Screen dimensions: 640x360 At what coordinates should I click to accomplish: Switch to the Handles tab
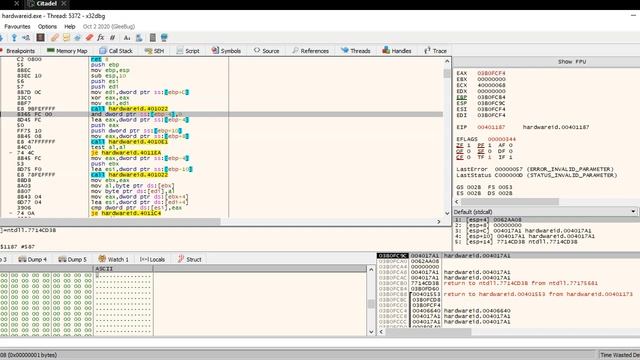397,51
